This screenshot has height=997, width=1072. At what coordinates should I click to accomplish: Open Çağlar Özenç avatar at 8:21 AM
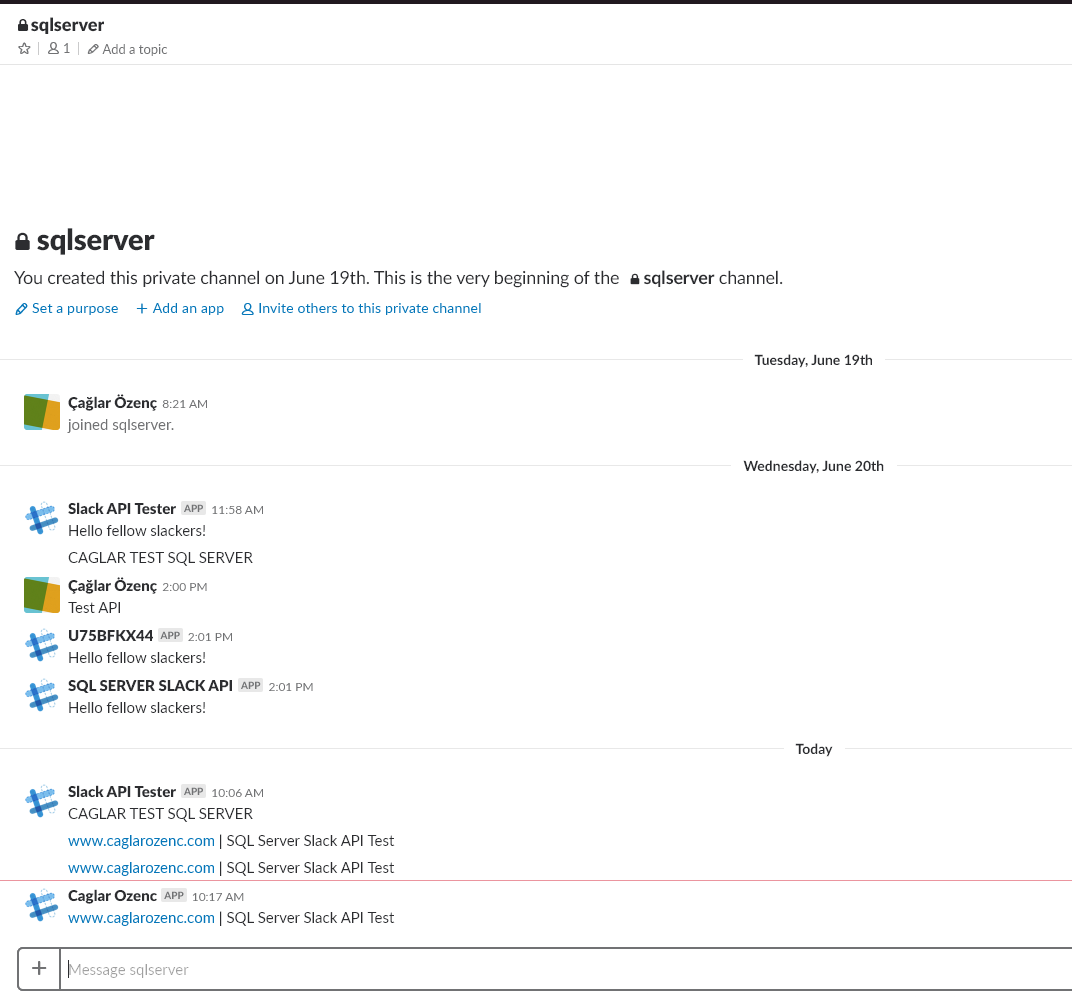(42, 412)
